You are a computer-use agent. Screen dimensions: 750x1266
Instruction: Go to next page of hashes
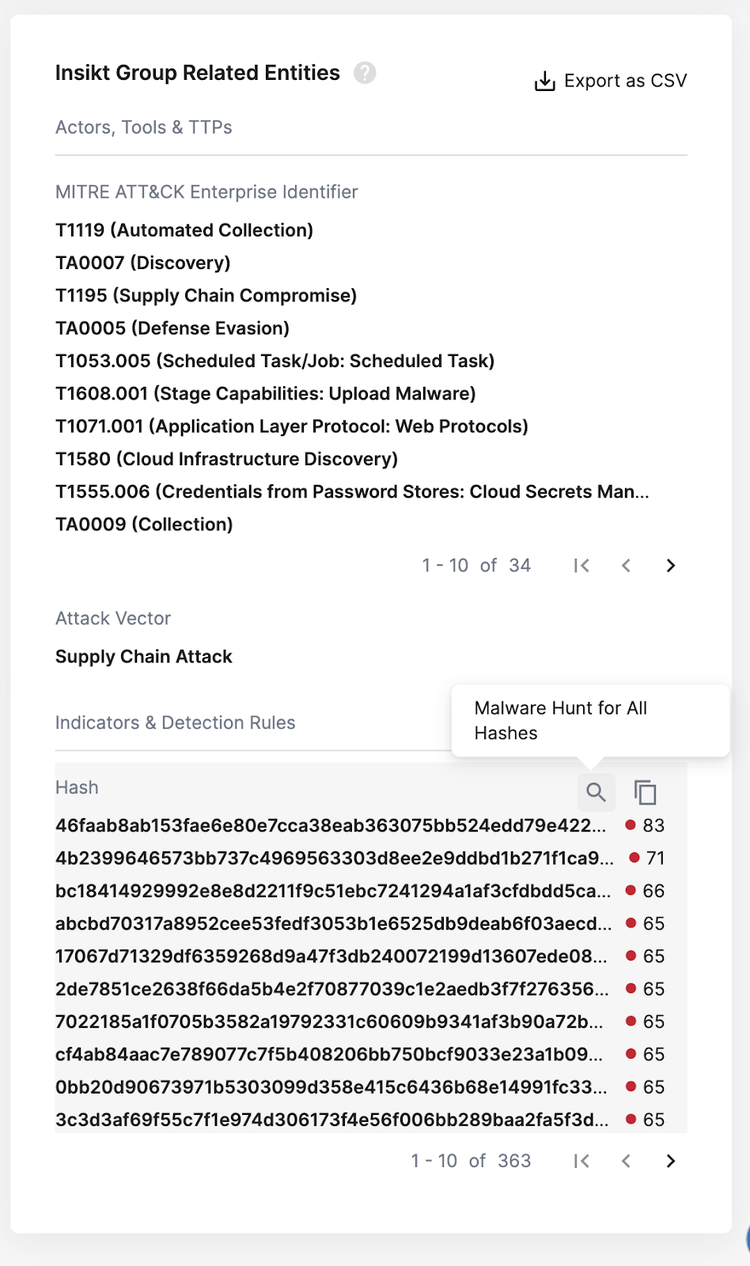tap(670, 1161)
